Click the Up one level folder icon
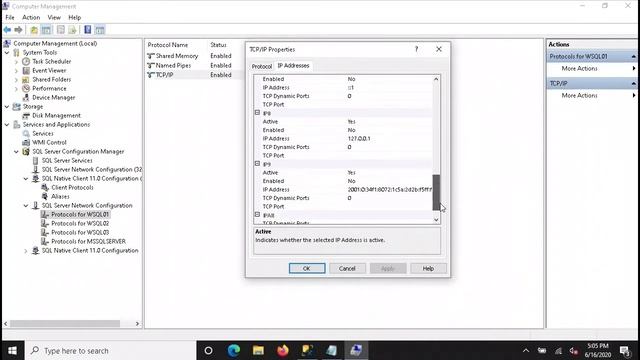Screen dimensions: 640x360 [34, 30]
